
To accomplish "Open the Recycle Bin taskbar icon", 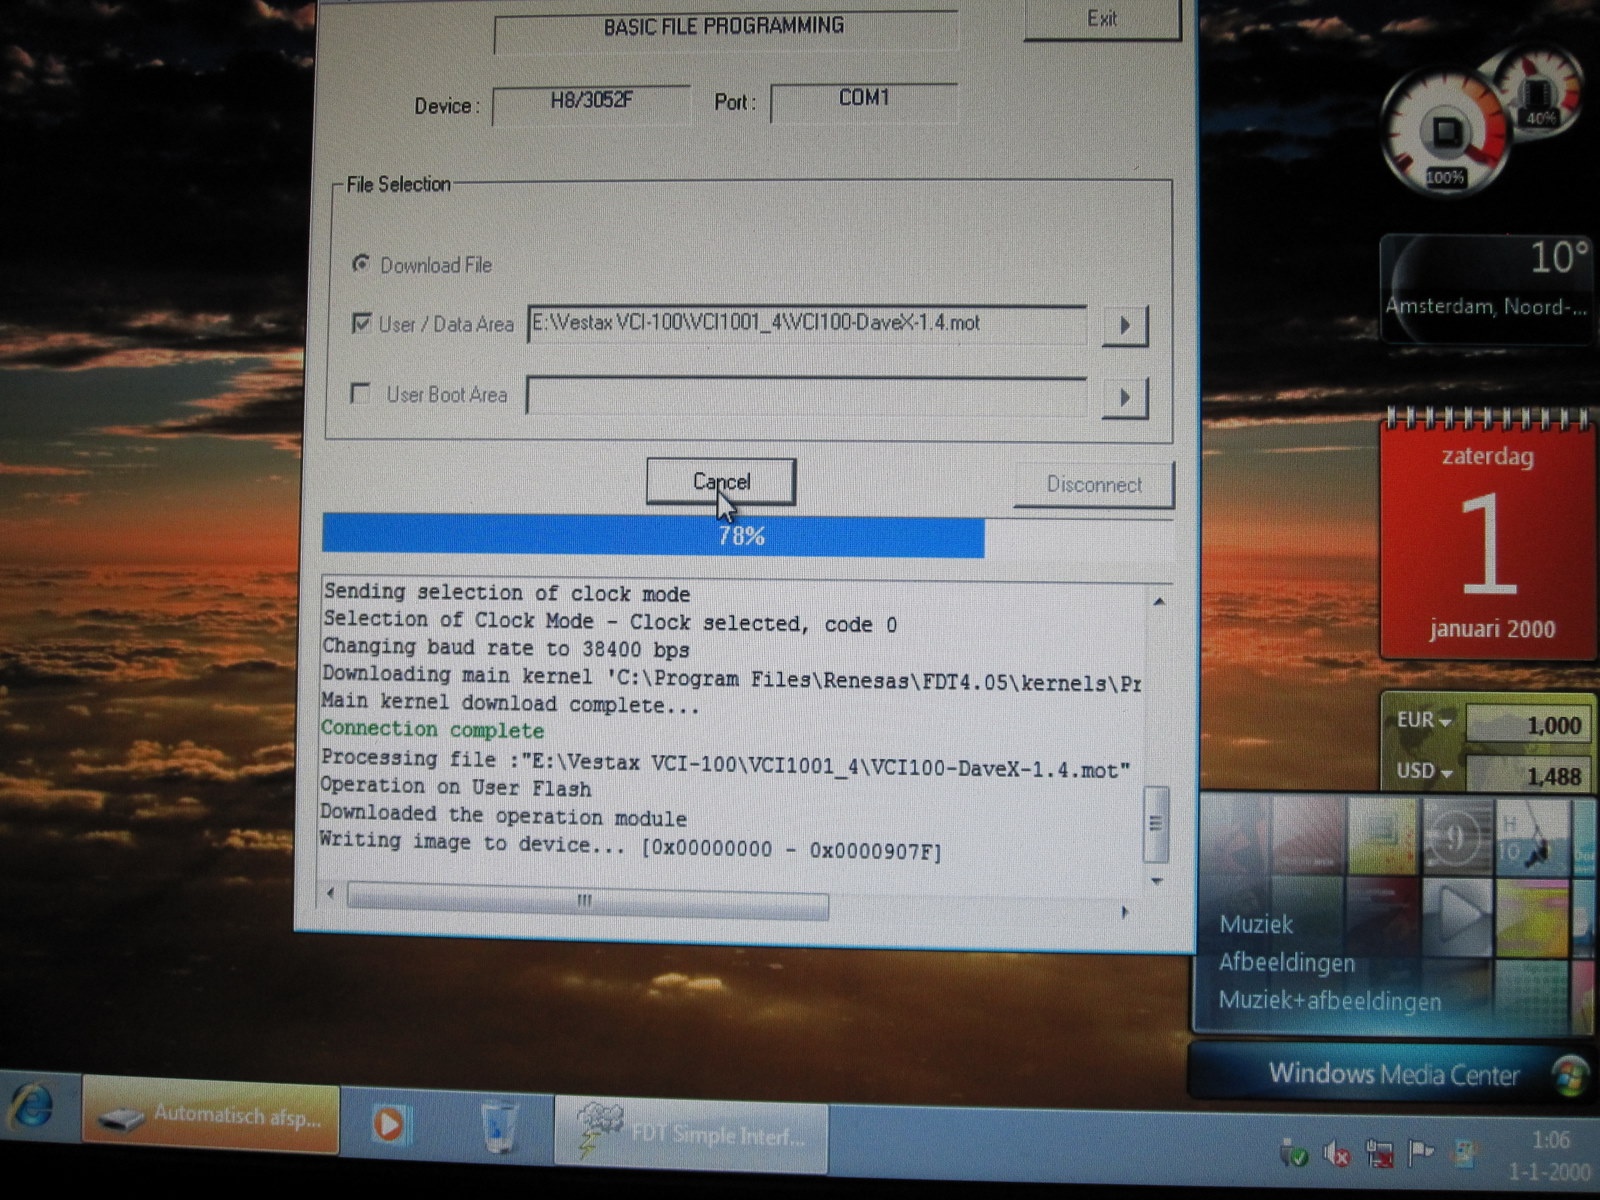I will click(x=498, y=1126).
